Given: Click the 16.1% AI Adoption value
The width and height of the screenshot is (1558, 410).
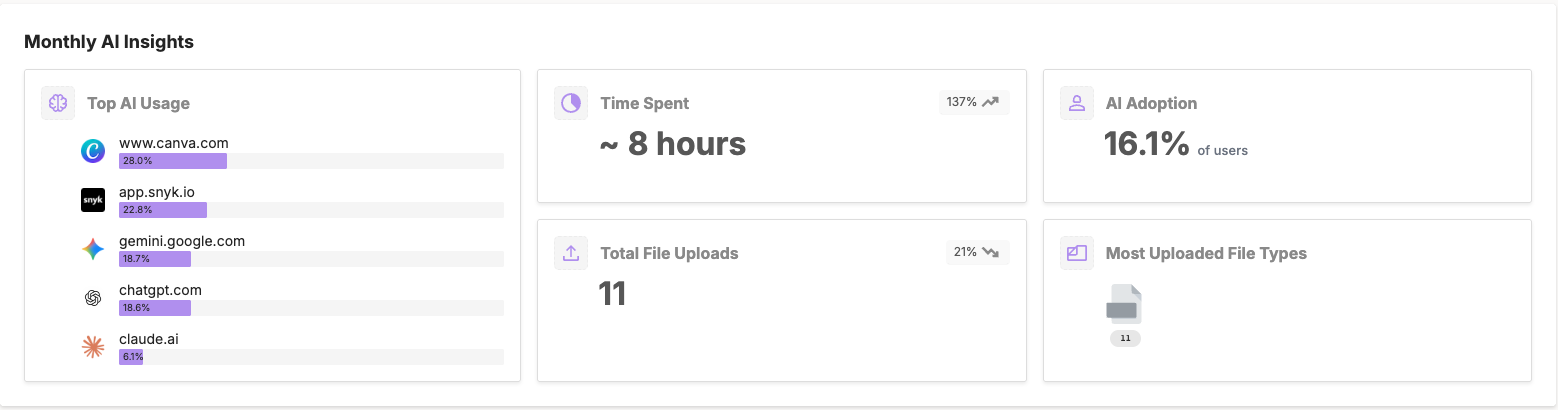Looking at the screenshot, I should point(1146,144).
